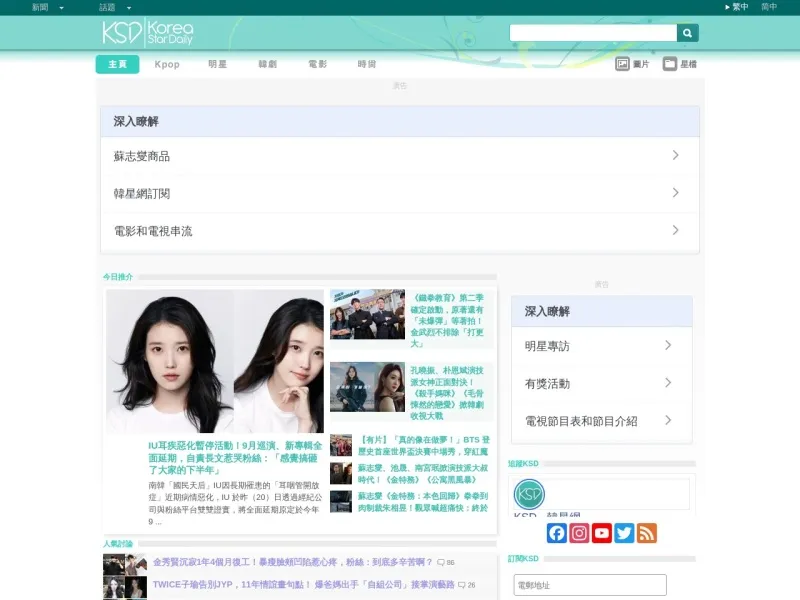Open the IU耳疾惡化暫停活動 headline
Image resolution: width=800 pixels, height=600 pixels.
[235, 458]
